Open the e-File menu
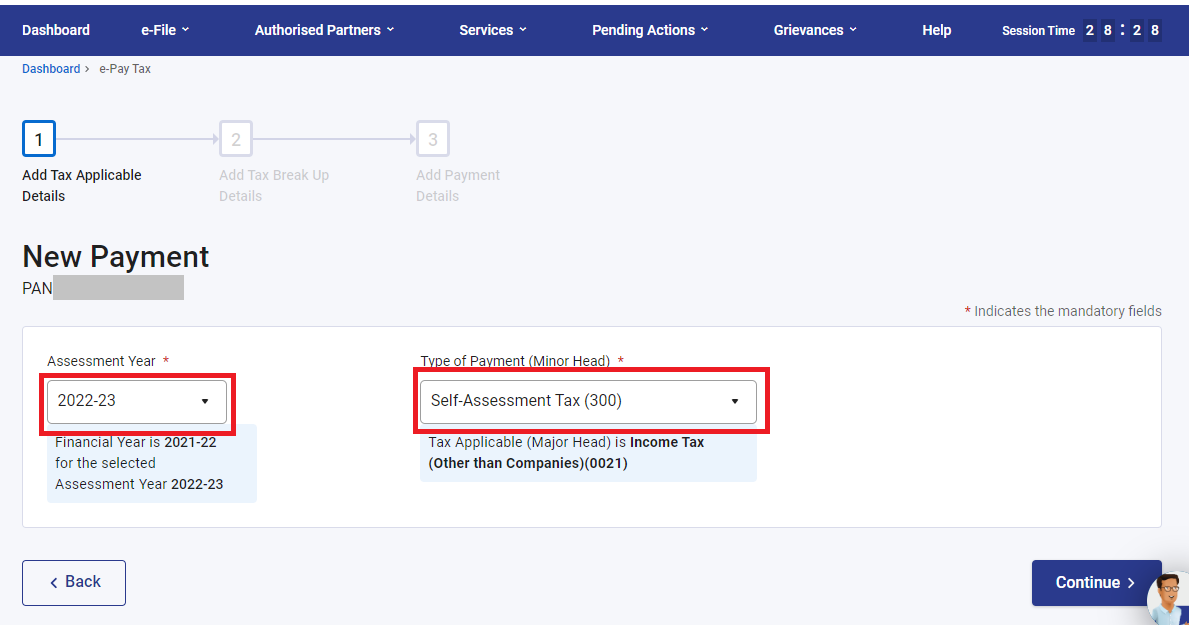1189x625 pixels. click(163, 30)
